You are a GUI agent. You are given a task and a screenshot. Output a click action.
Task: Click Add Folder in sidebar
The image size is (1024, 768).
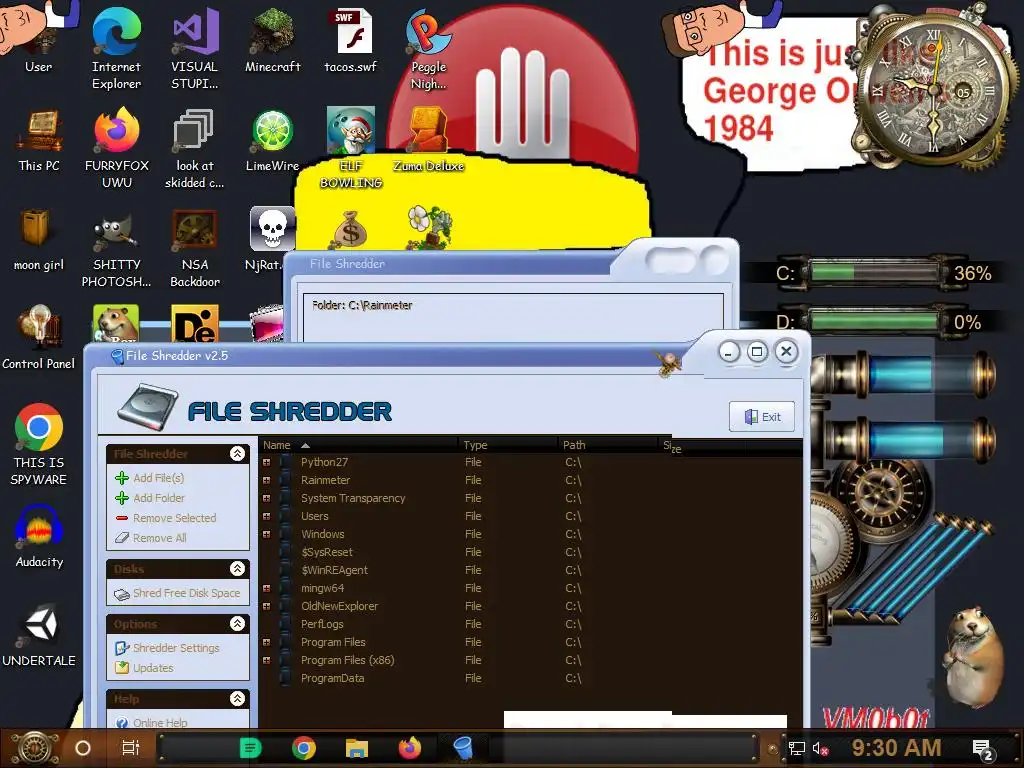[x=150, y=498]
